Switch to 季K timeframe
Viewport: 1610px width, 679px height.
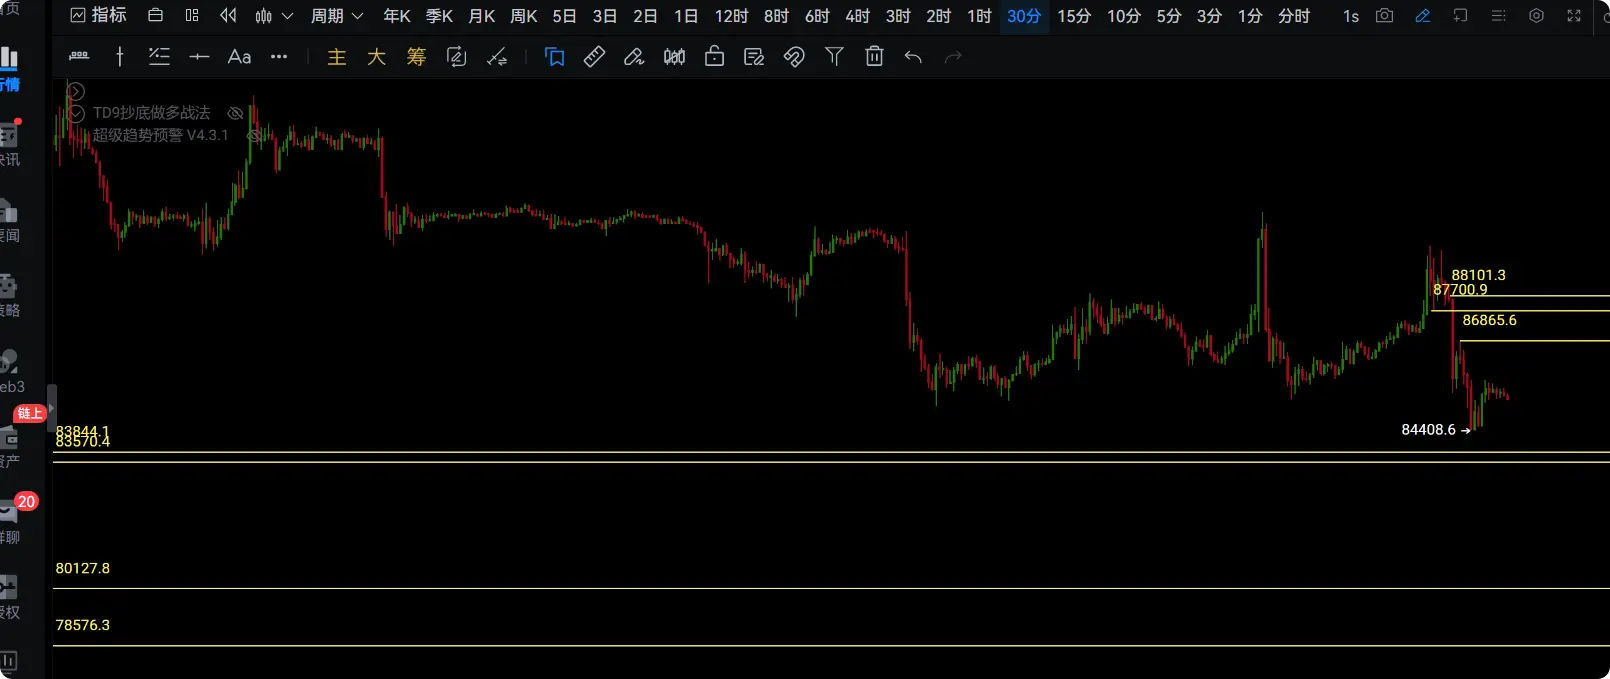tap(439, 16)
